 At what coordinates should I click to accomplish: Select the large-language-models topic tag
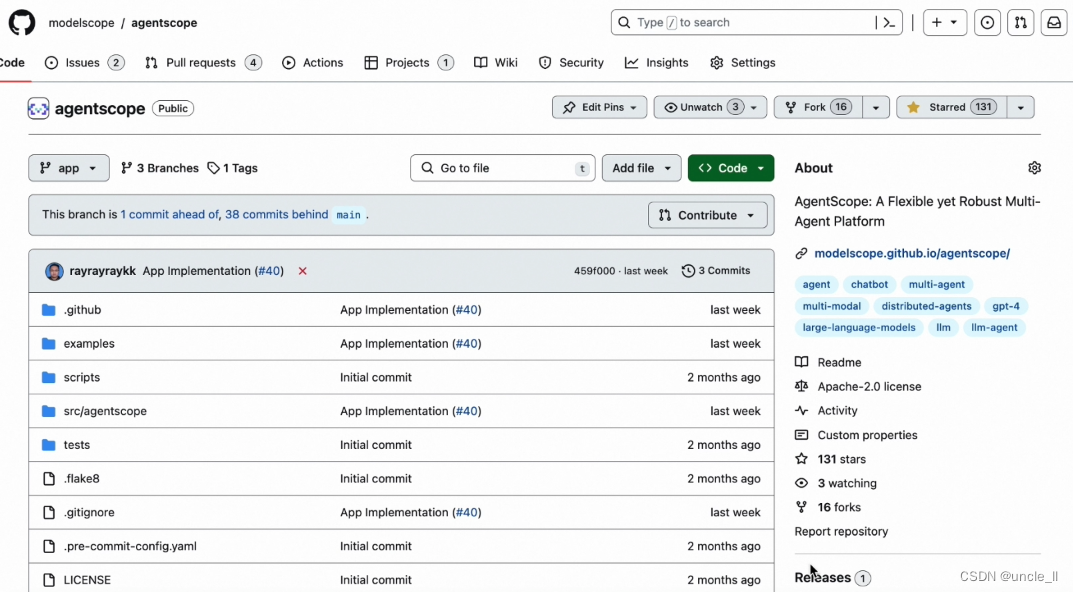point(859,328)
